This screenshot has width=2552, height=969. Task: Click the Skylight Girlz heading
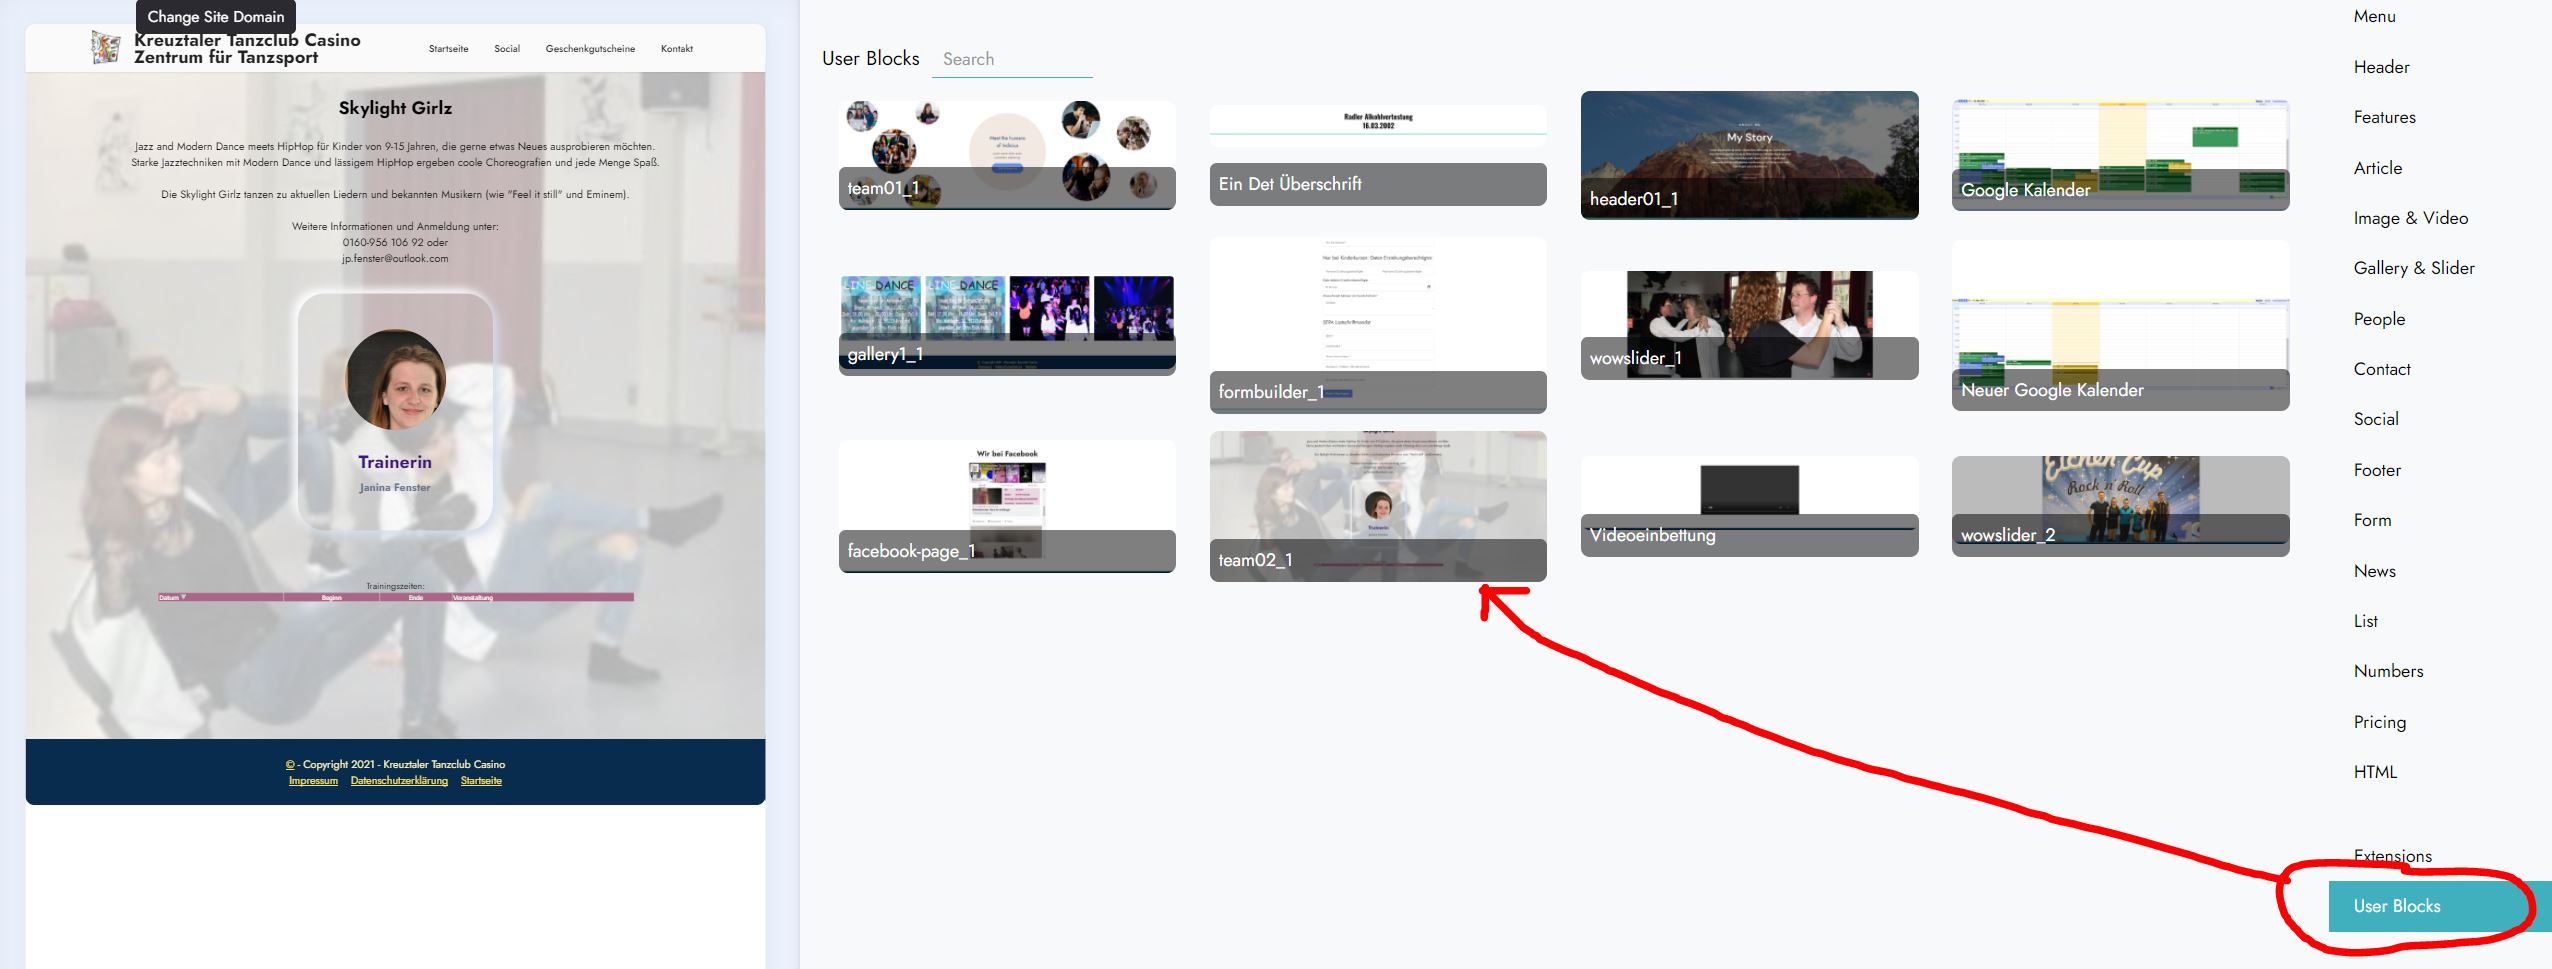(395, 108)
